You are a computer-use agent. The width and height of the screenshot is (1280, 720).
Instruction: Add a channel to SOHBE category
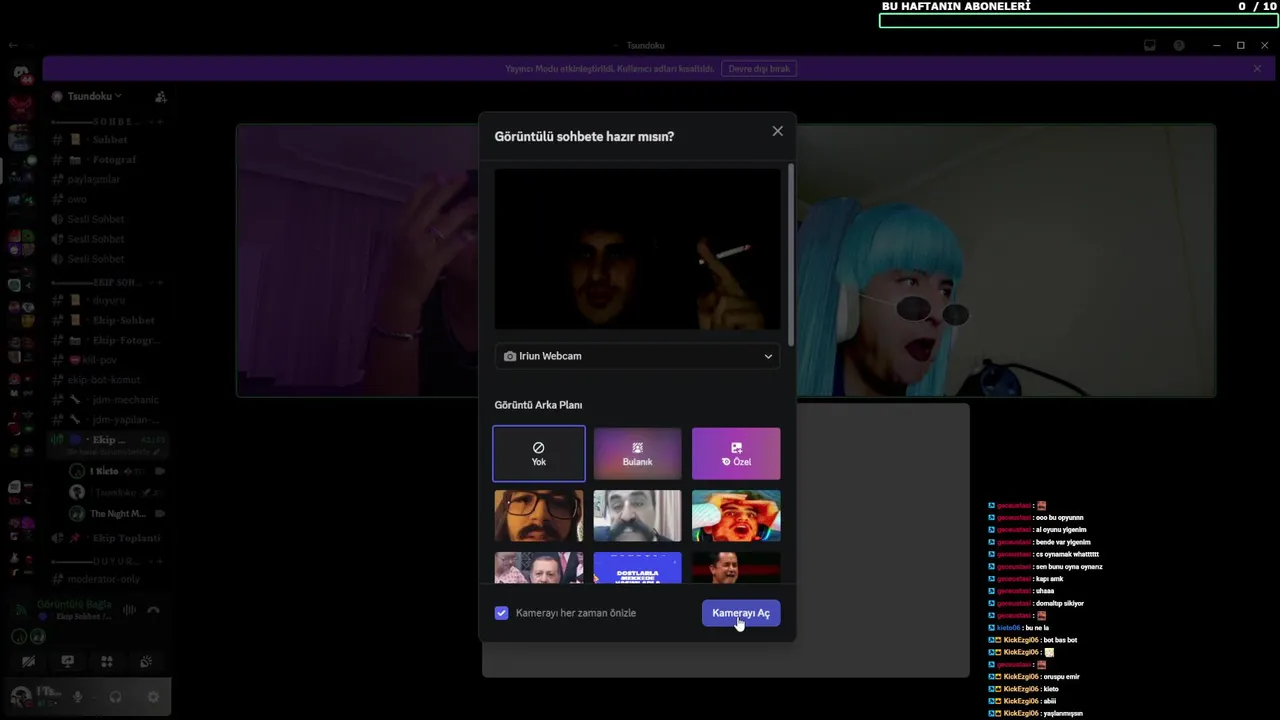[162, 121]
